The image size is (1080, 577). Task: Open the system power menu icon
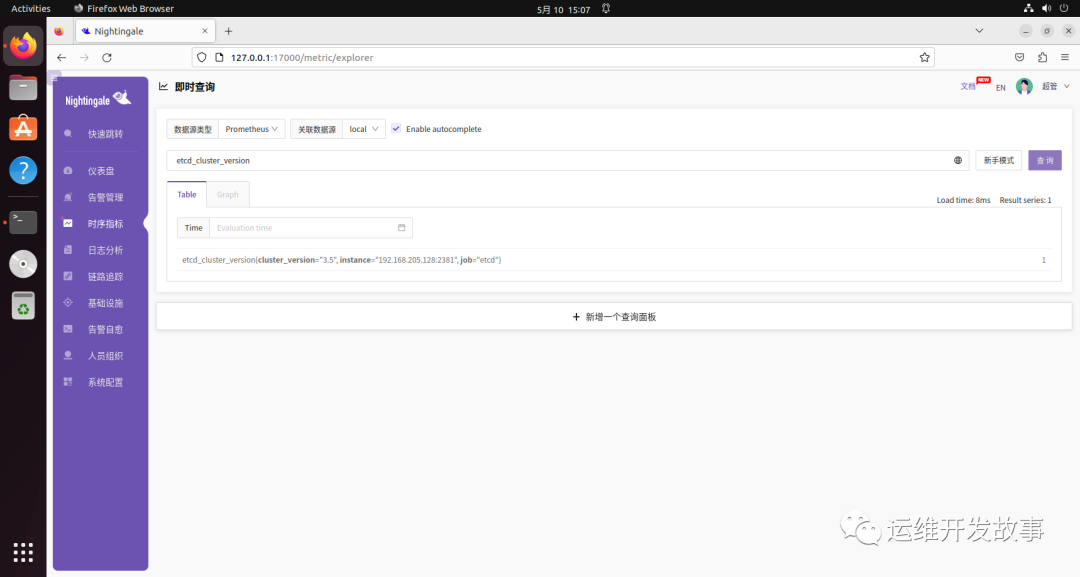[1064, 8]
